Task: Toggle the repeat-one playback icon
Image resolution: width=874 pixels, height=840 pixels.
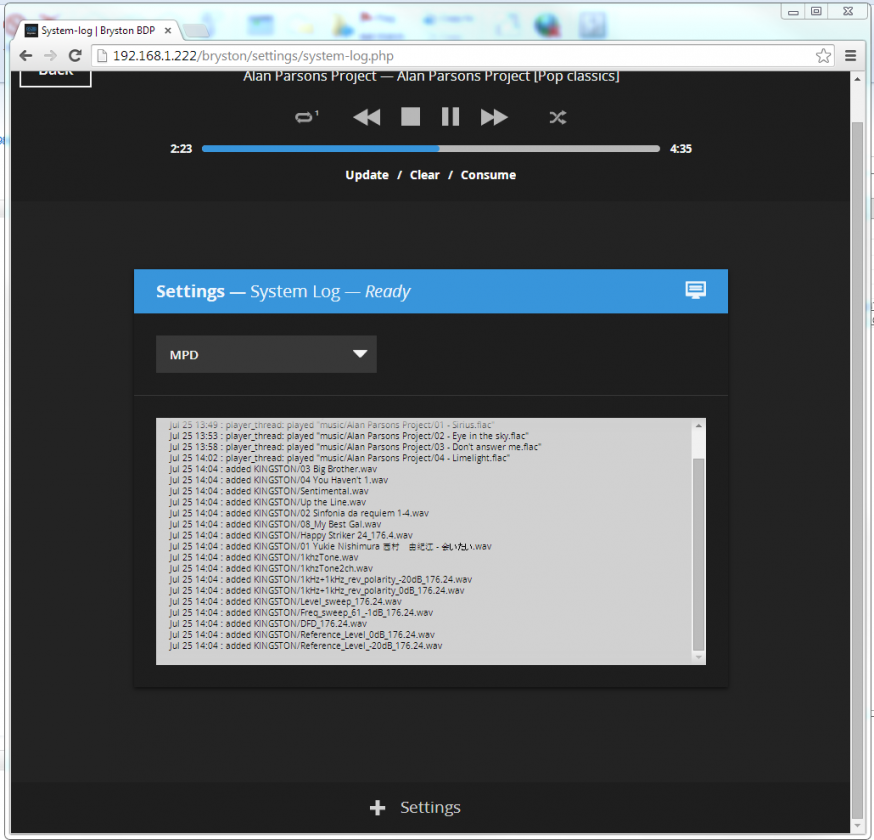Action: pyautogui.click(x=307, y=117)
